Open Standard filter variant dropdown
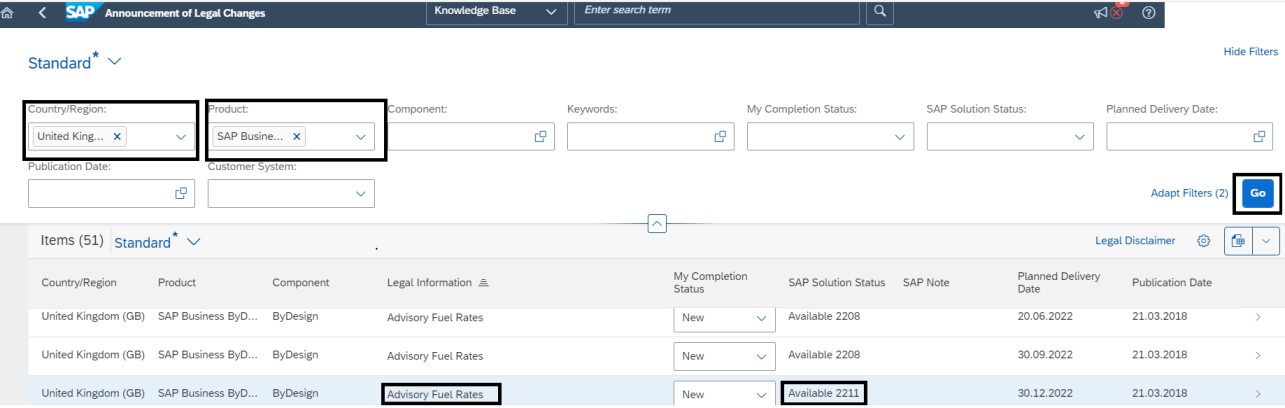 [x=114, y=63]
